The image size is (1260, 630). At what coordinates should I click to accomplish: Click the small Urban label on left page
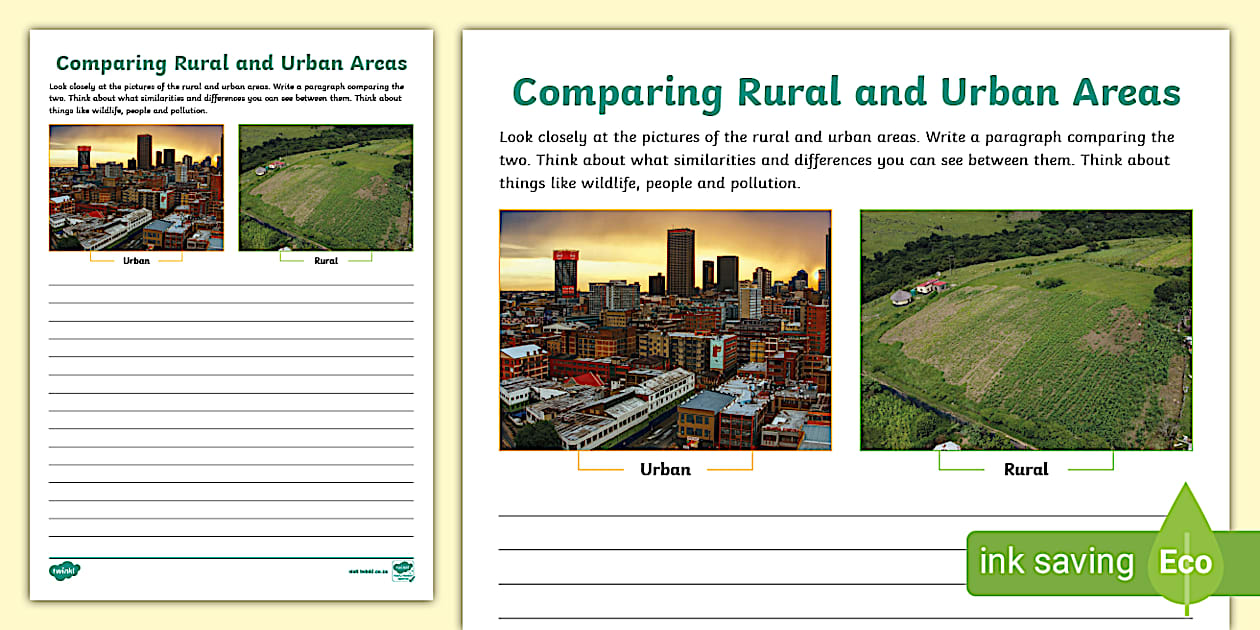click(x=136, y=261)
